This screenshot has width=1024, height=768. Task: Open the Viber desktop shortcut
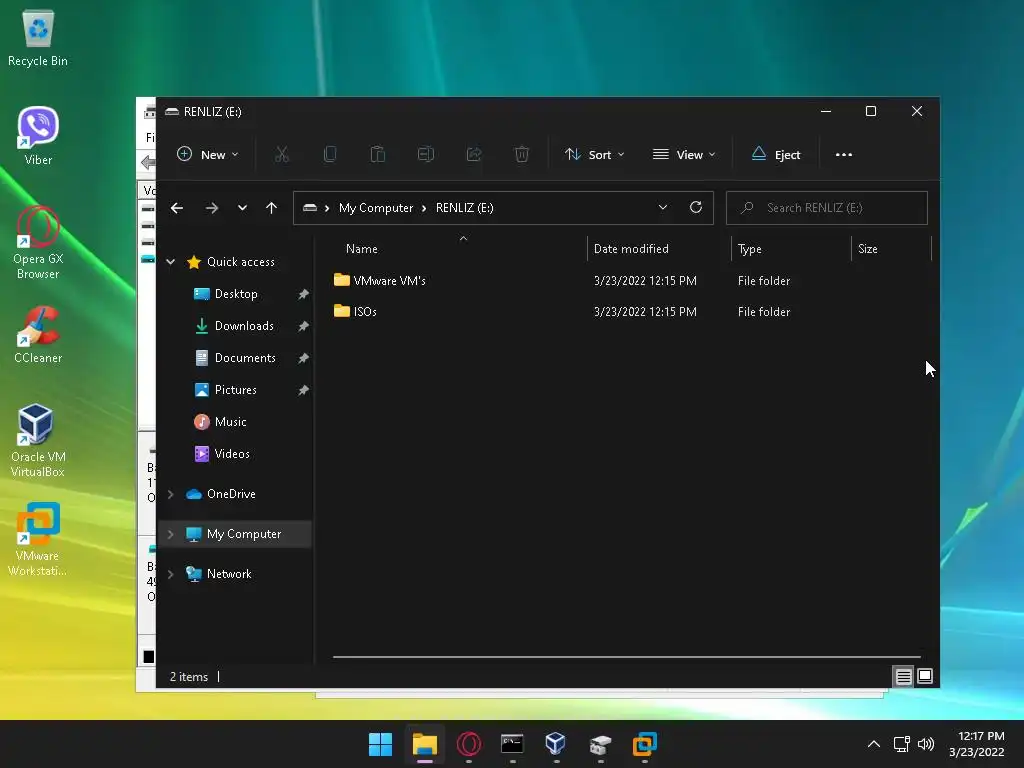click(x=38, y=136)
